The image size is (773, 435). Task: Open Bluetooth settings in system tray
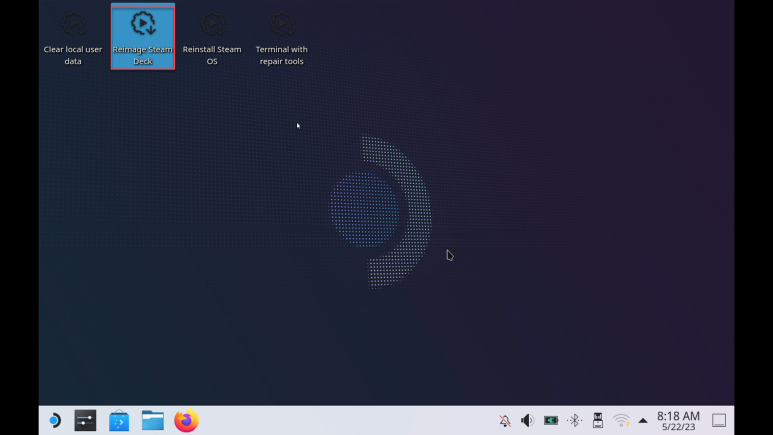click(x=574, y=420)
